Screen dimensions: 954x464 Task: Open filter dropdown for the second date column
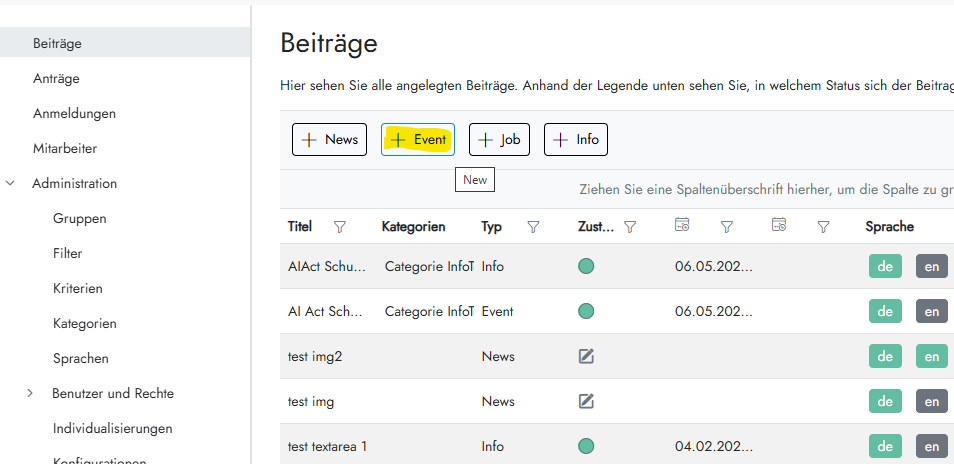coord(823,227)
